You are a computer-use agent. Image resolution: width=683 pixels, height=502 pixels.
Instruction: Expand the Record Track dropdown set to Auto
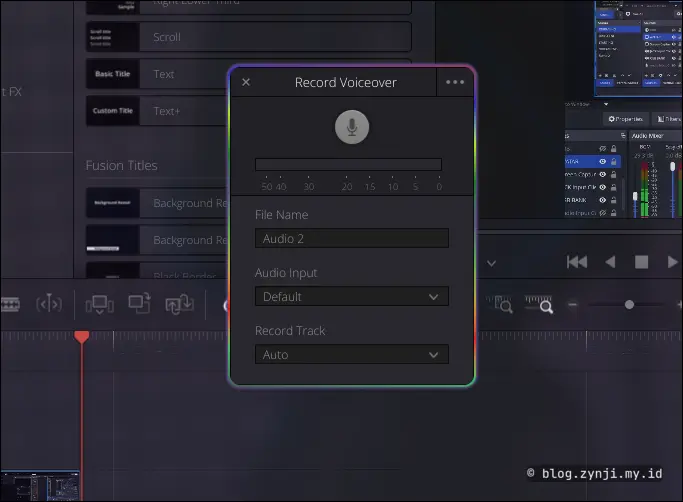pos(351,355)
